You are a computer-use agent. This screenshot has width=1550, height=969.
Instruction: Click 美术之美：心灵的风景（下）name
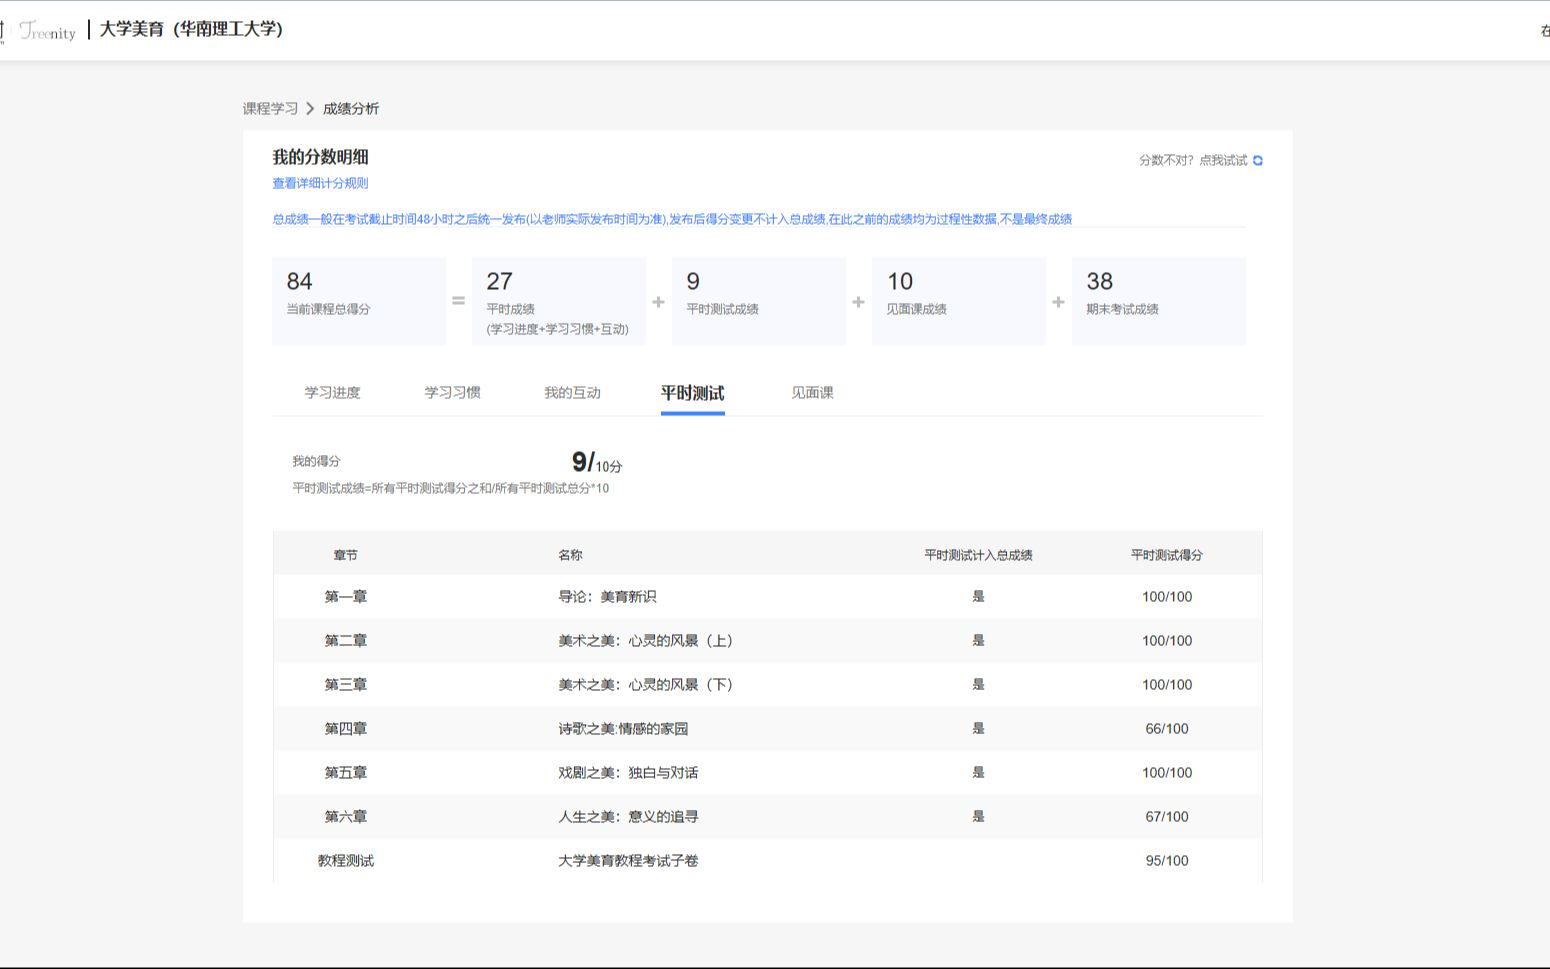point(649,685)
